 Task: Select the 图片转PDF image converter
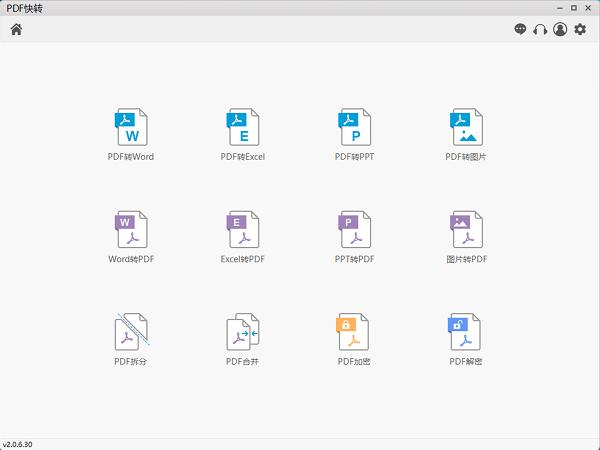point(466,230)
